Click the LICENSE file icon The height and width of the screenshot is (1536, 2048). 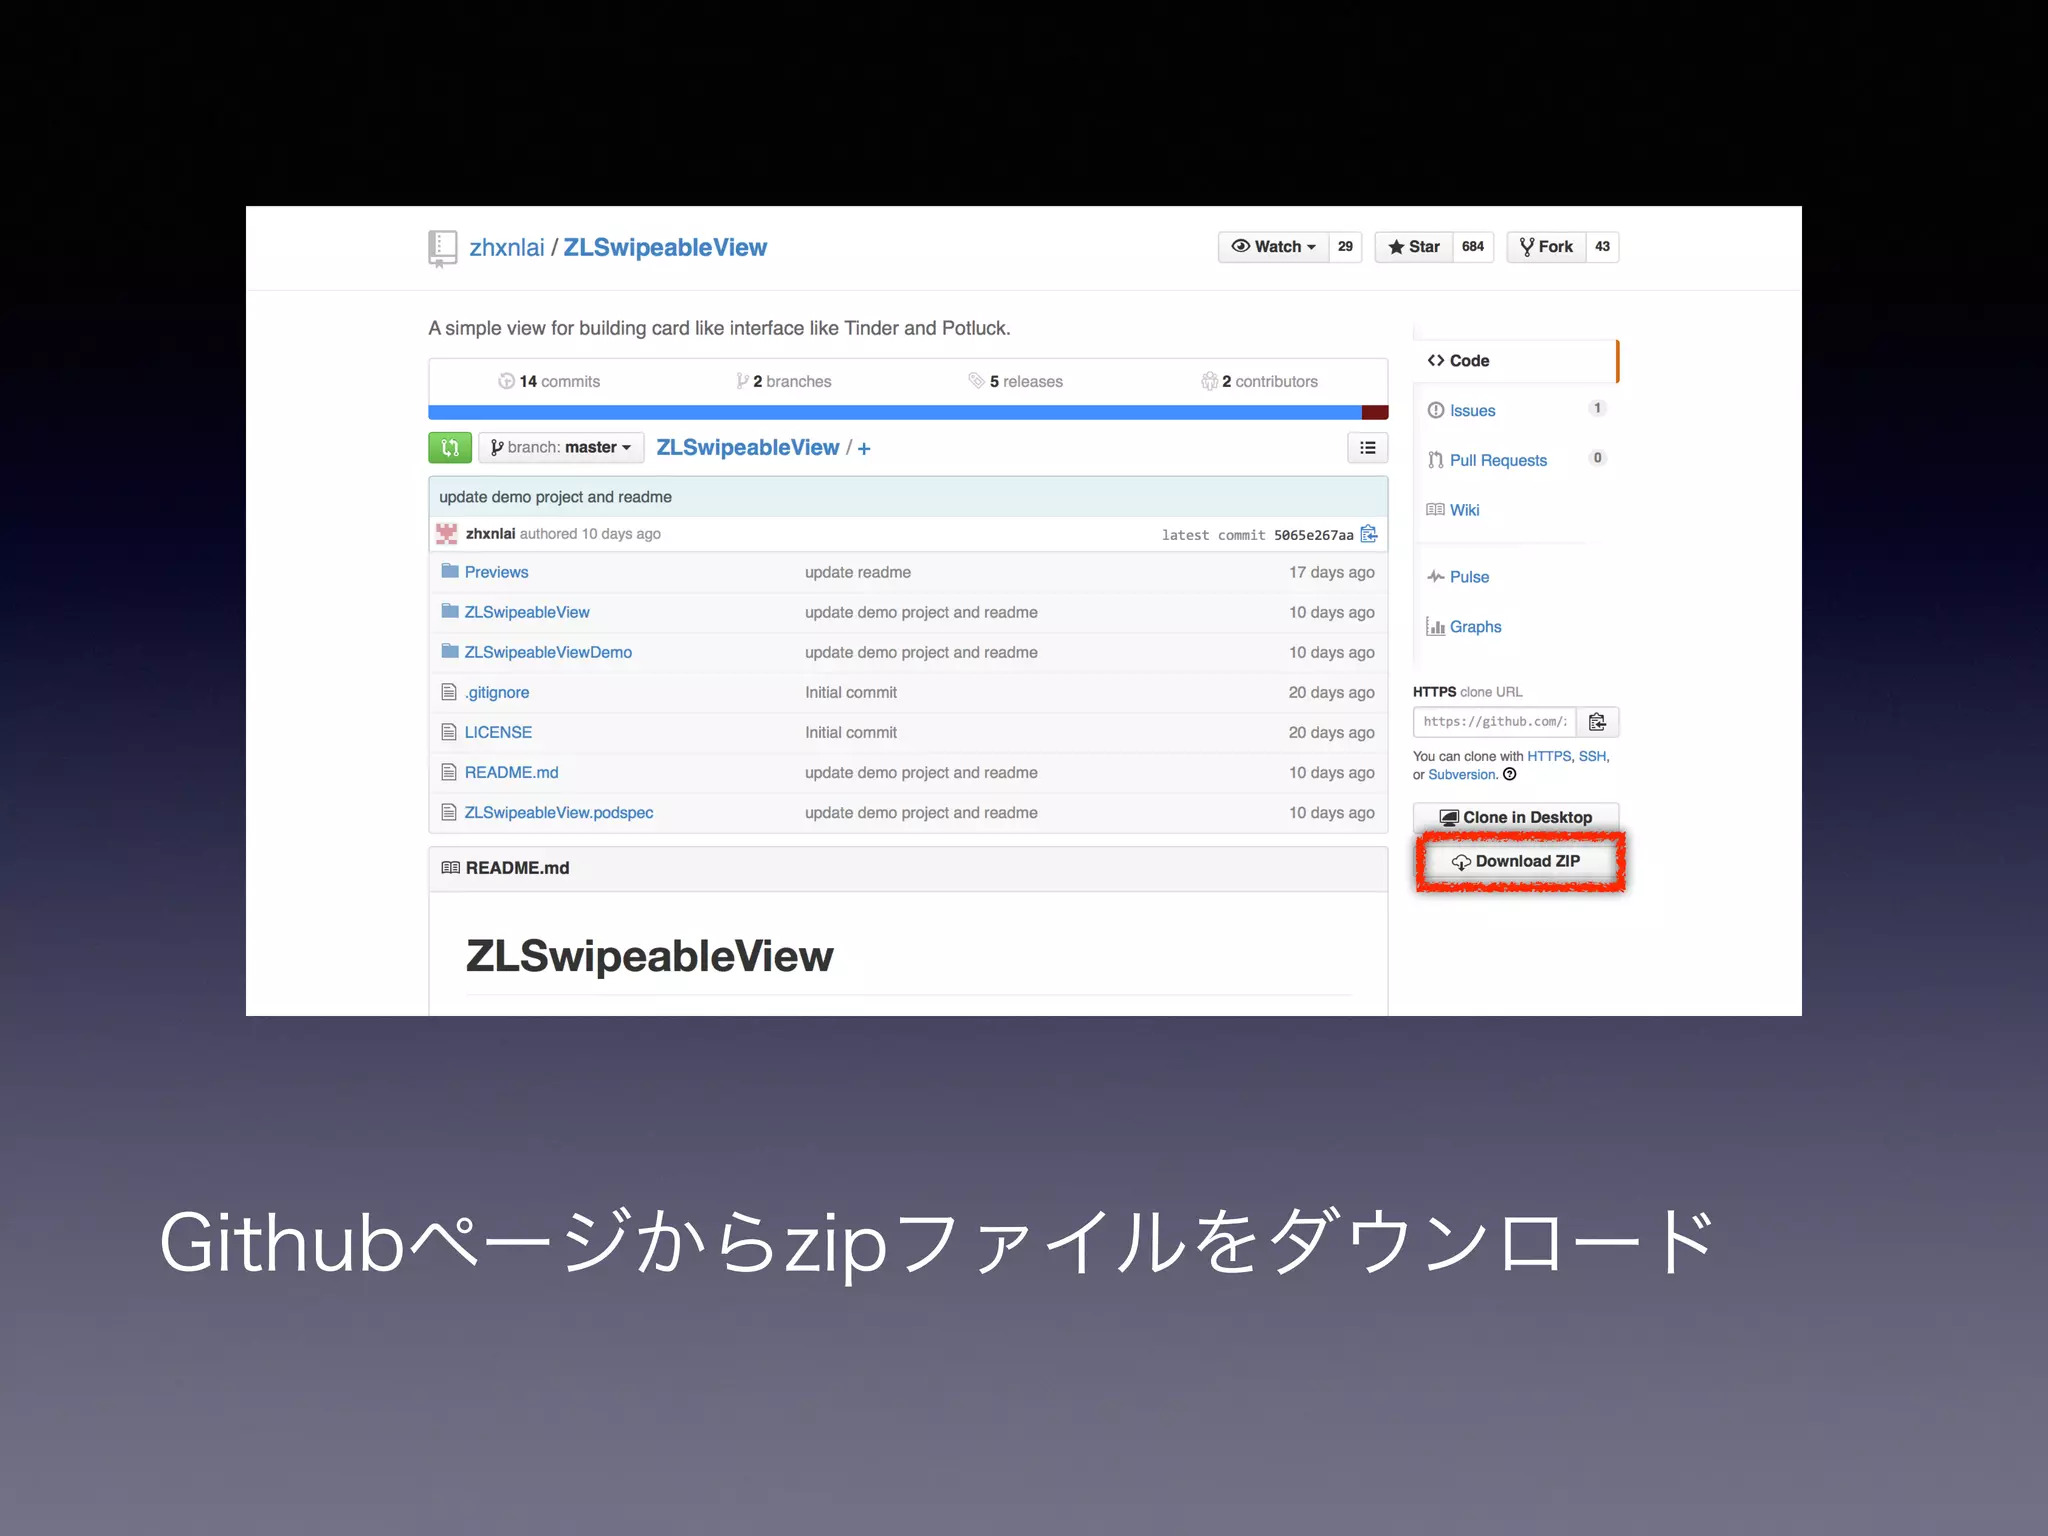tap(449, 731)
